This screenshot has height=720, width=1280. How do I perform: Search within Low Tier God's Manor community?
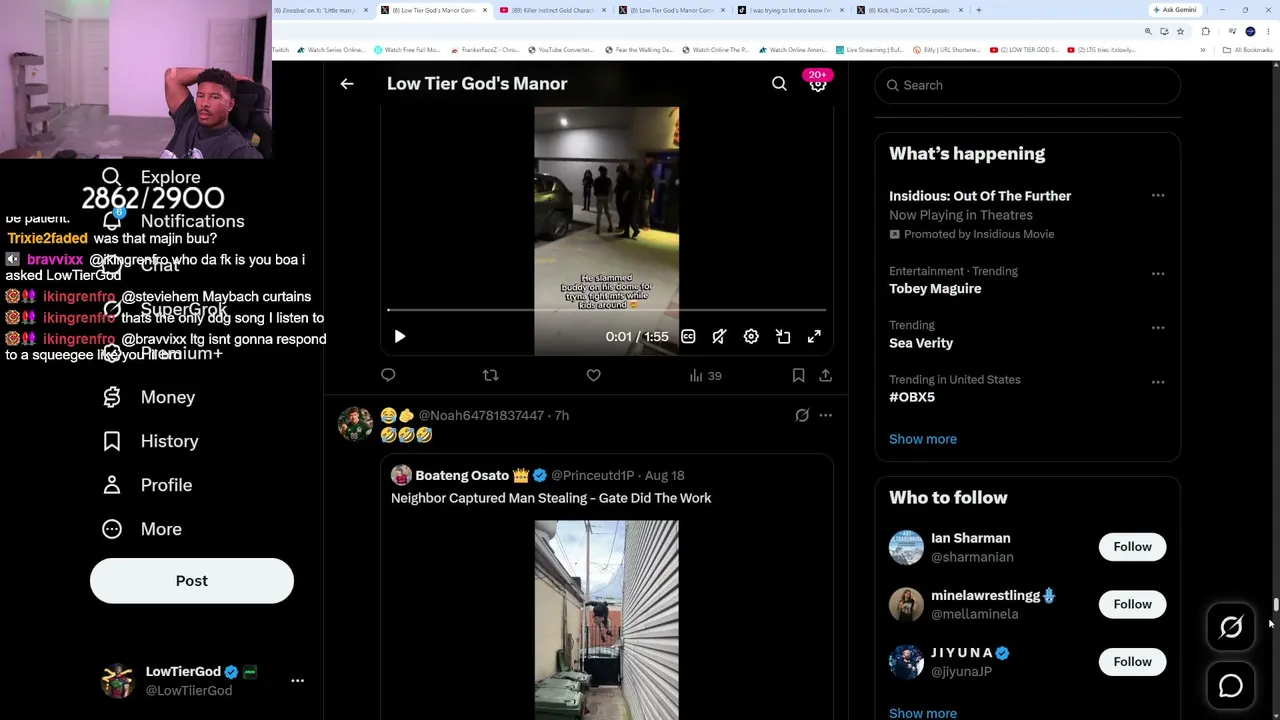[x=779, y=84]
